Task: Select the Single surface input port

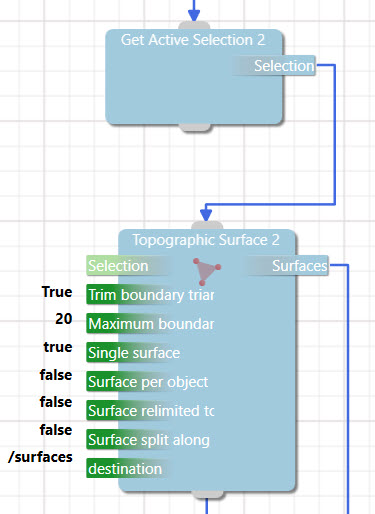Action: pyautogui.click(x=135, y=353)
